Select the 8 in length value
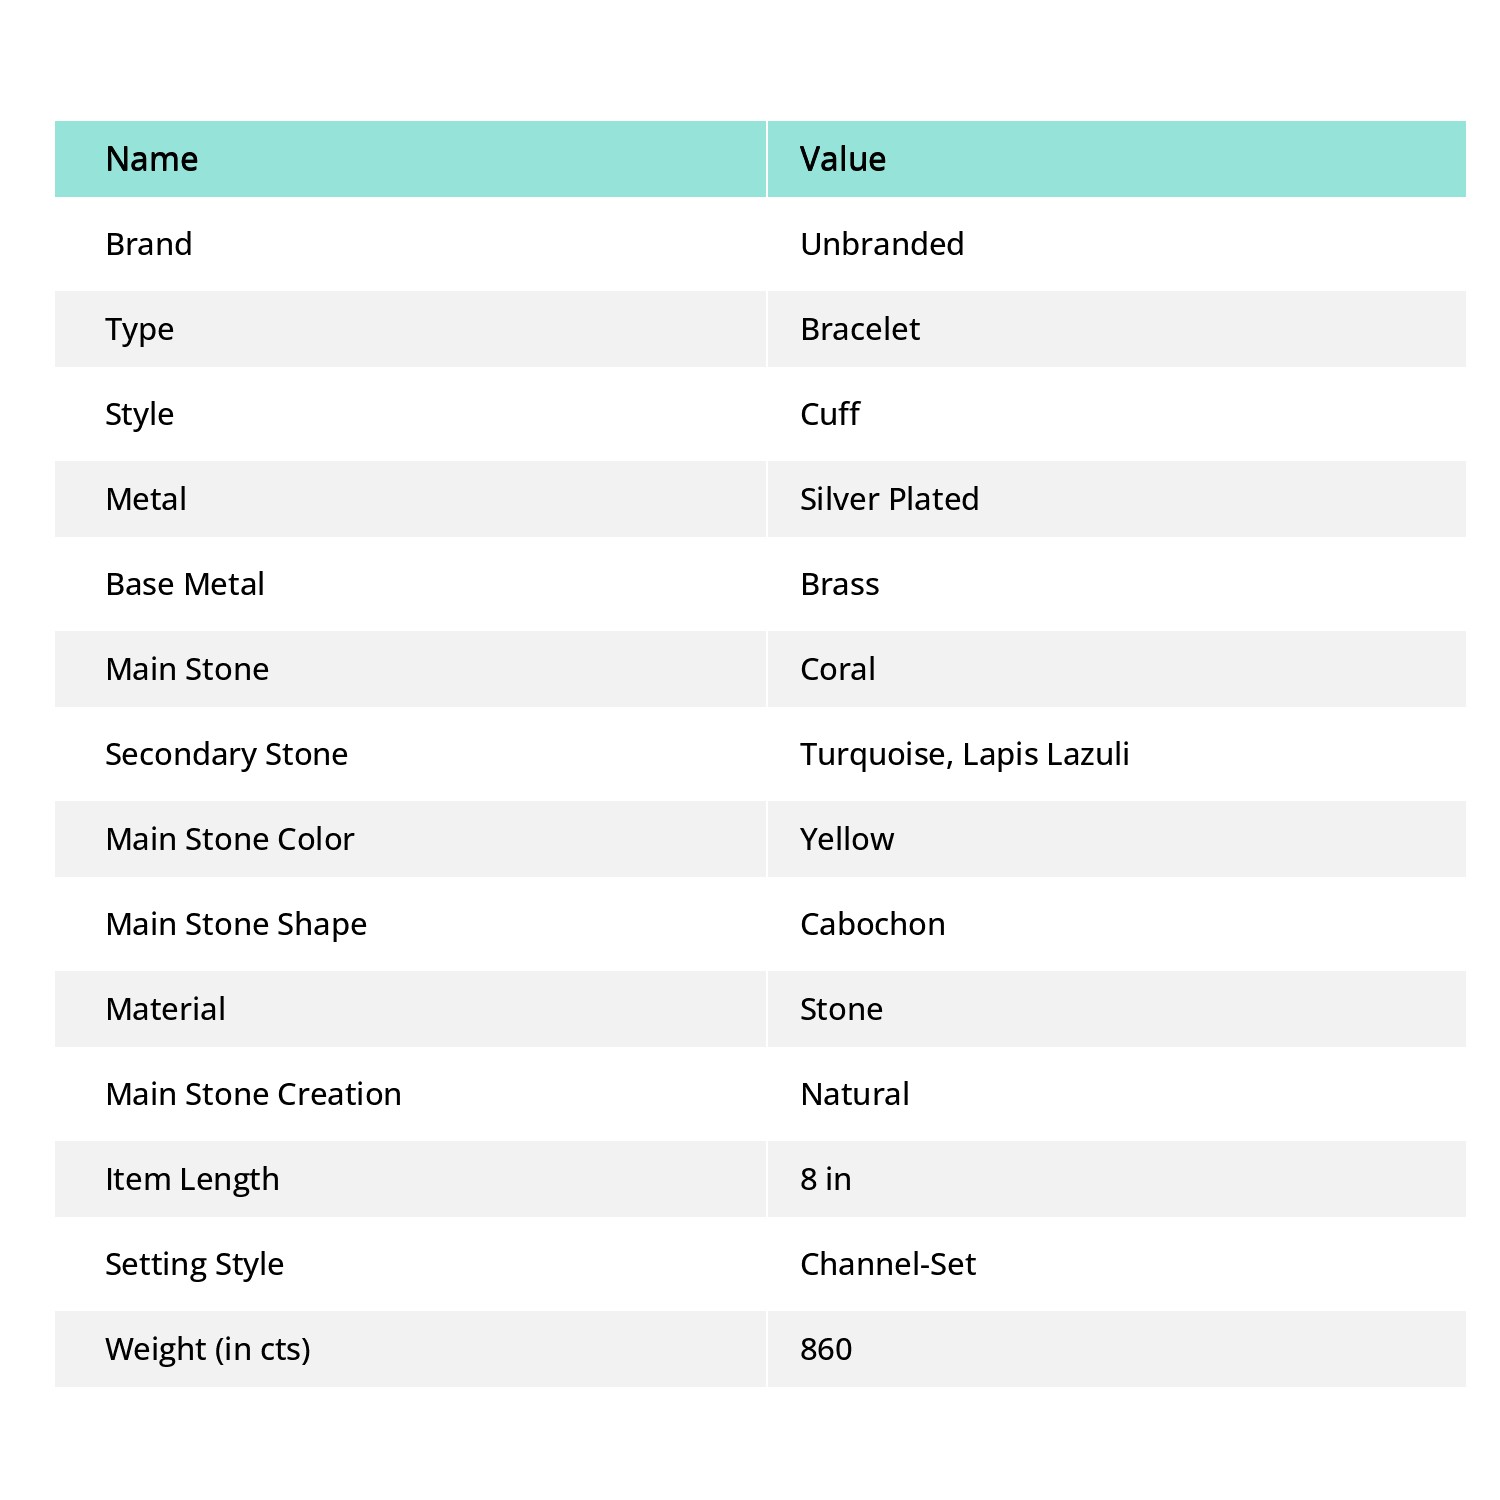The width and height of the screenshot is (1500, 1500). [x=826, y=1179]
